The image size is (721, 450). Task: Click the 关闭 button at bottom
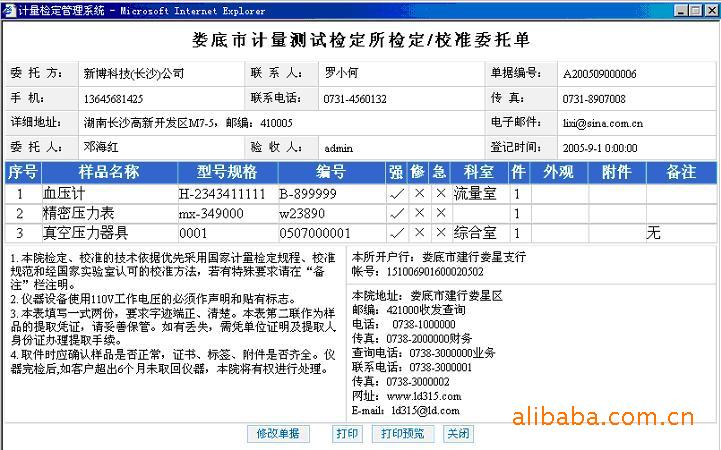coord(457,433)
